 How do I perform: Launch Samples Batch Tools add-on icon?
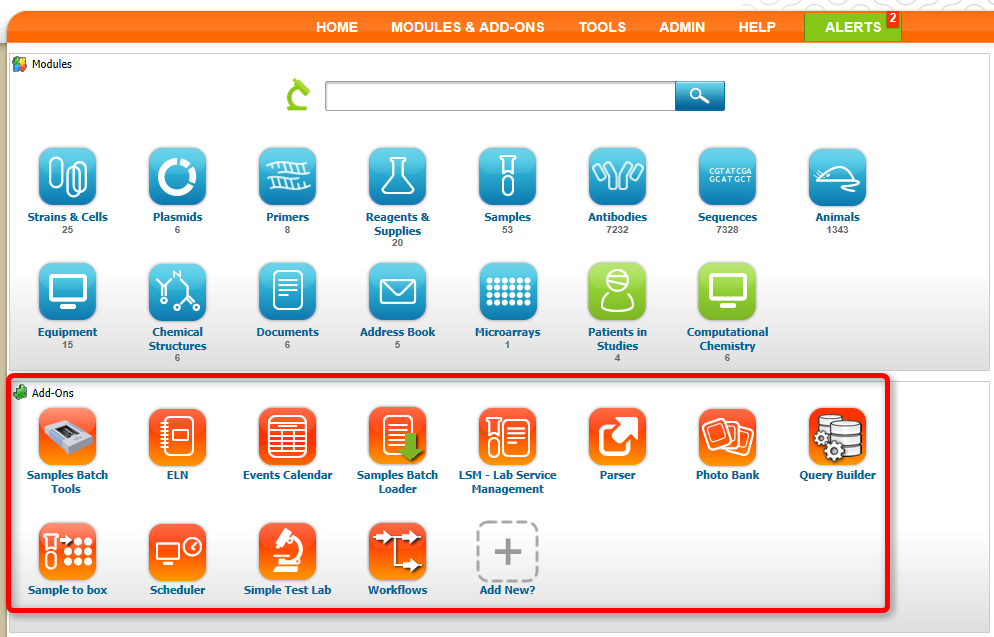(67, 436)
